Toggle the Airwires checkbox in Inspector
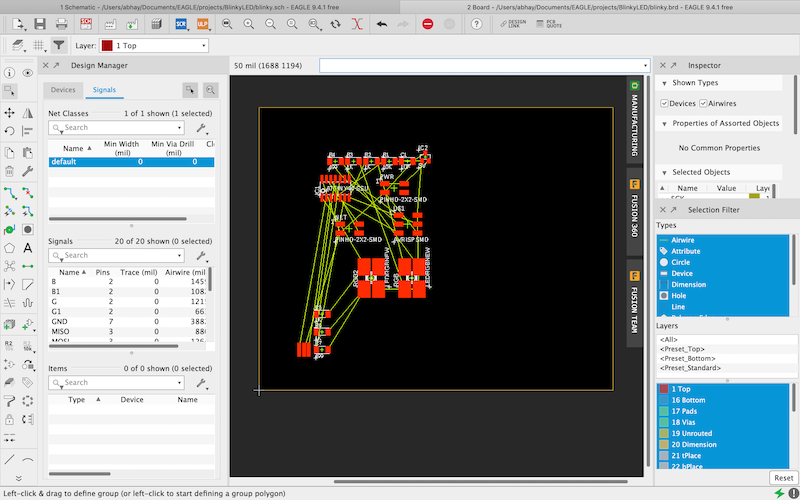This screenshot has height=500, width=800. pyautogui.click(x=703, y=103)
